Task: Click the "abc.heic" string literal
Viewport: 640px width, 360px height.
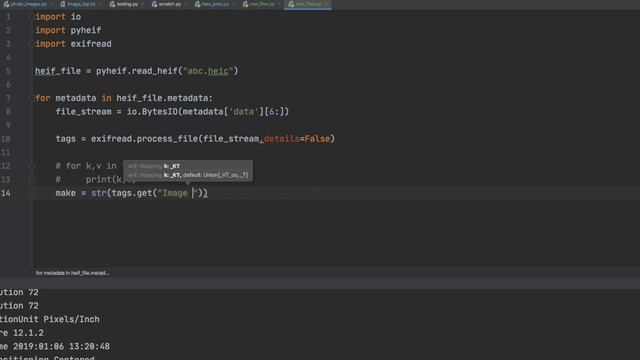Action: 208,71
